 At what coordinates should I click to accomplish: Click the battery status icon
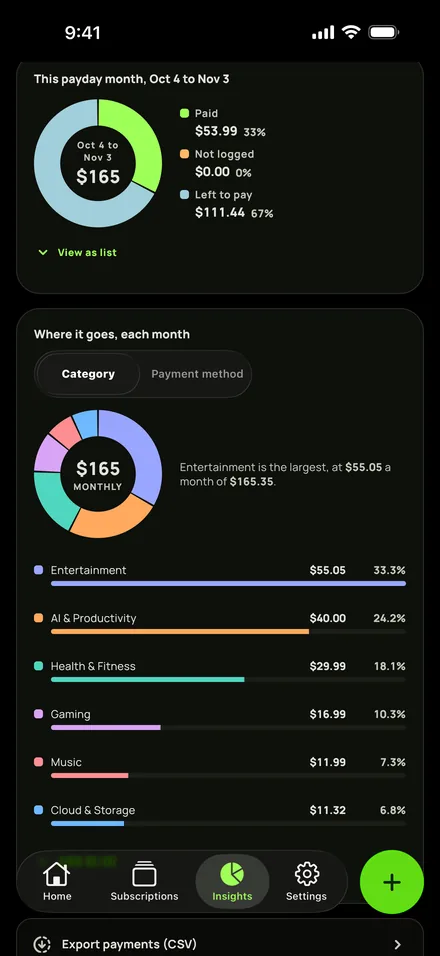pyautogui.click(x=383, y=32)
